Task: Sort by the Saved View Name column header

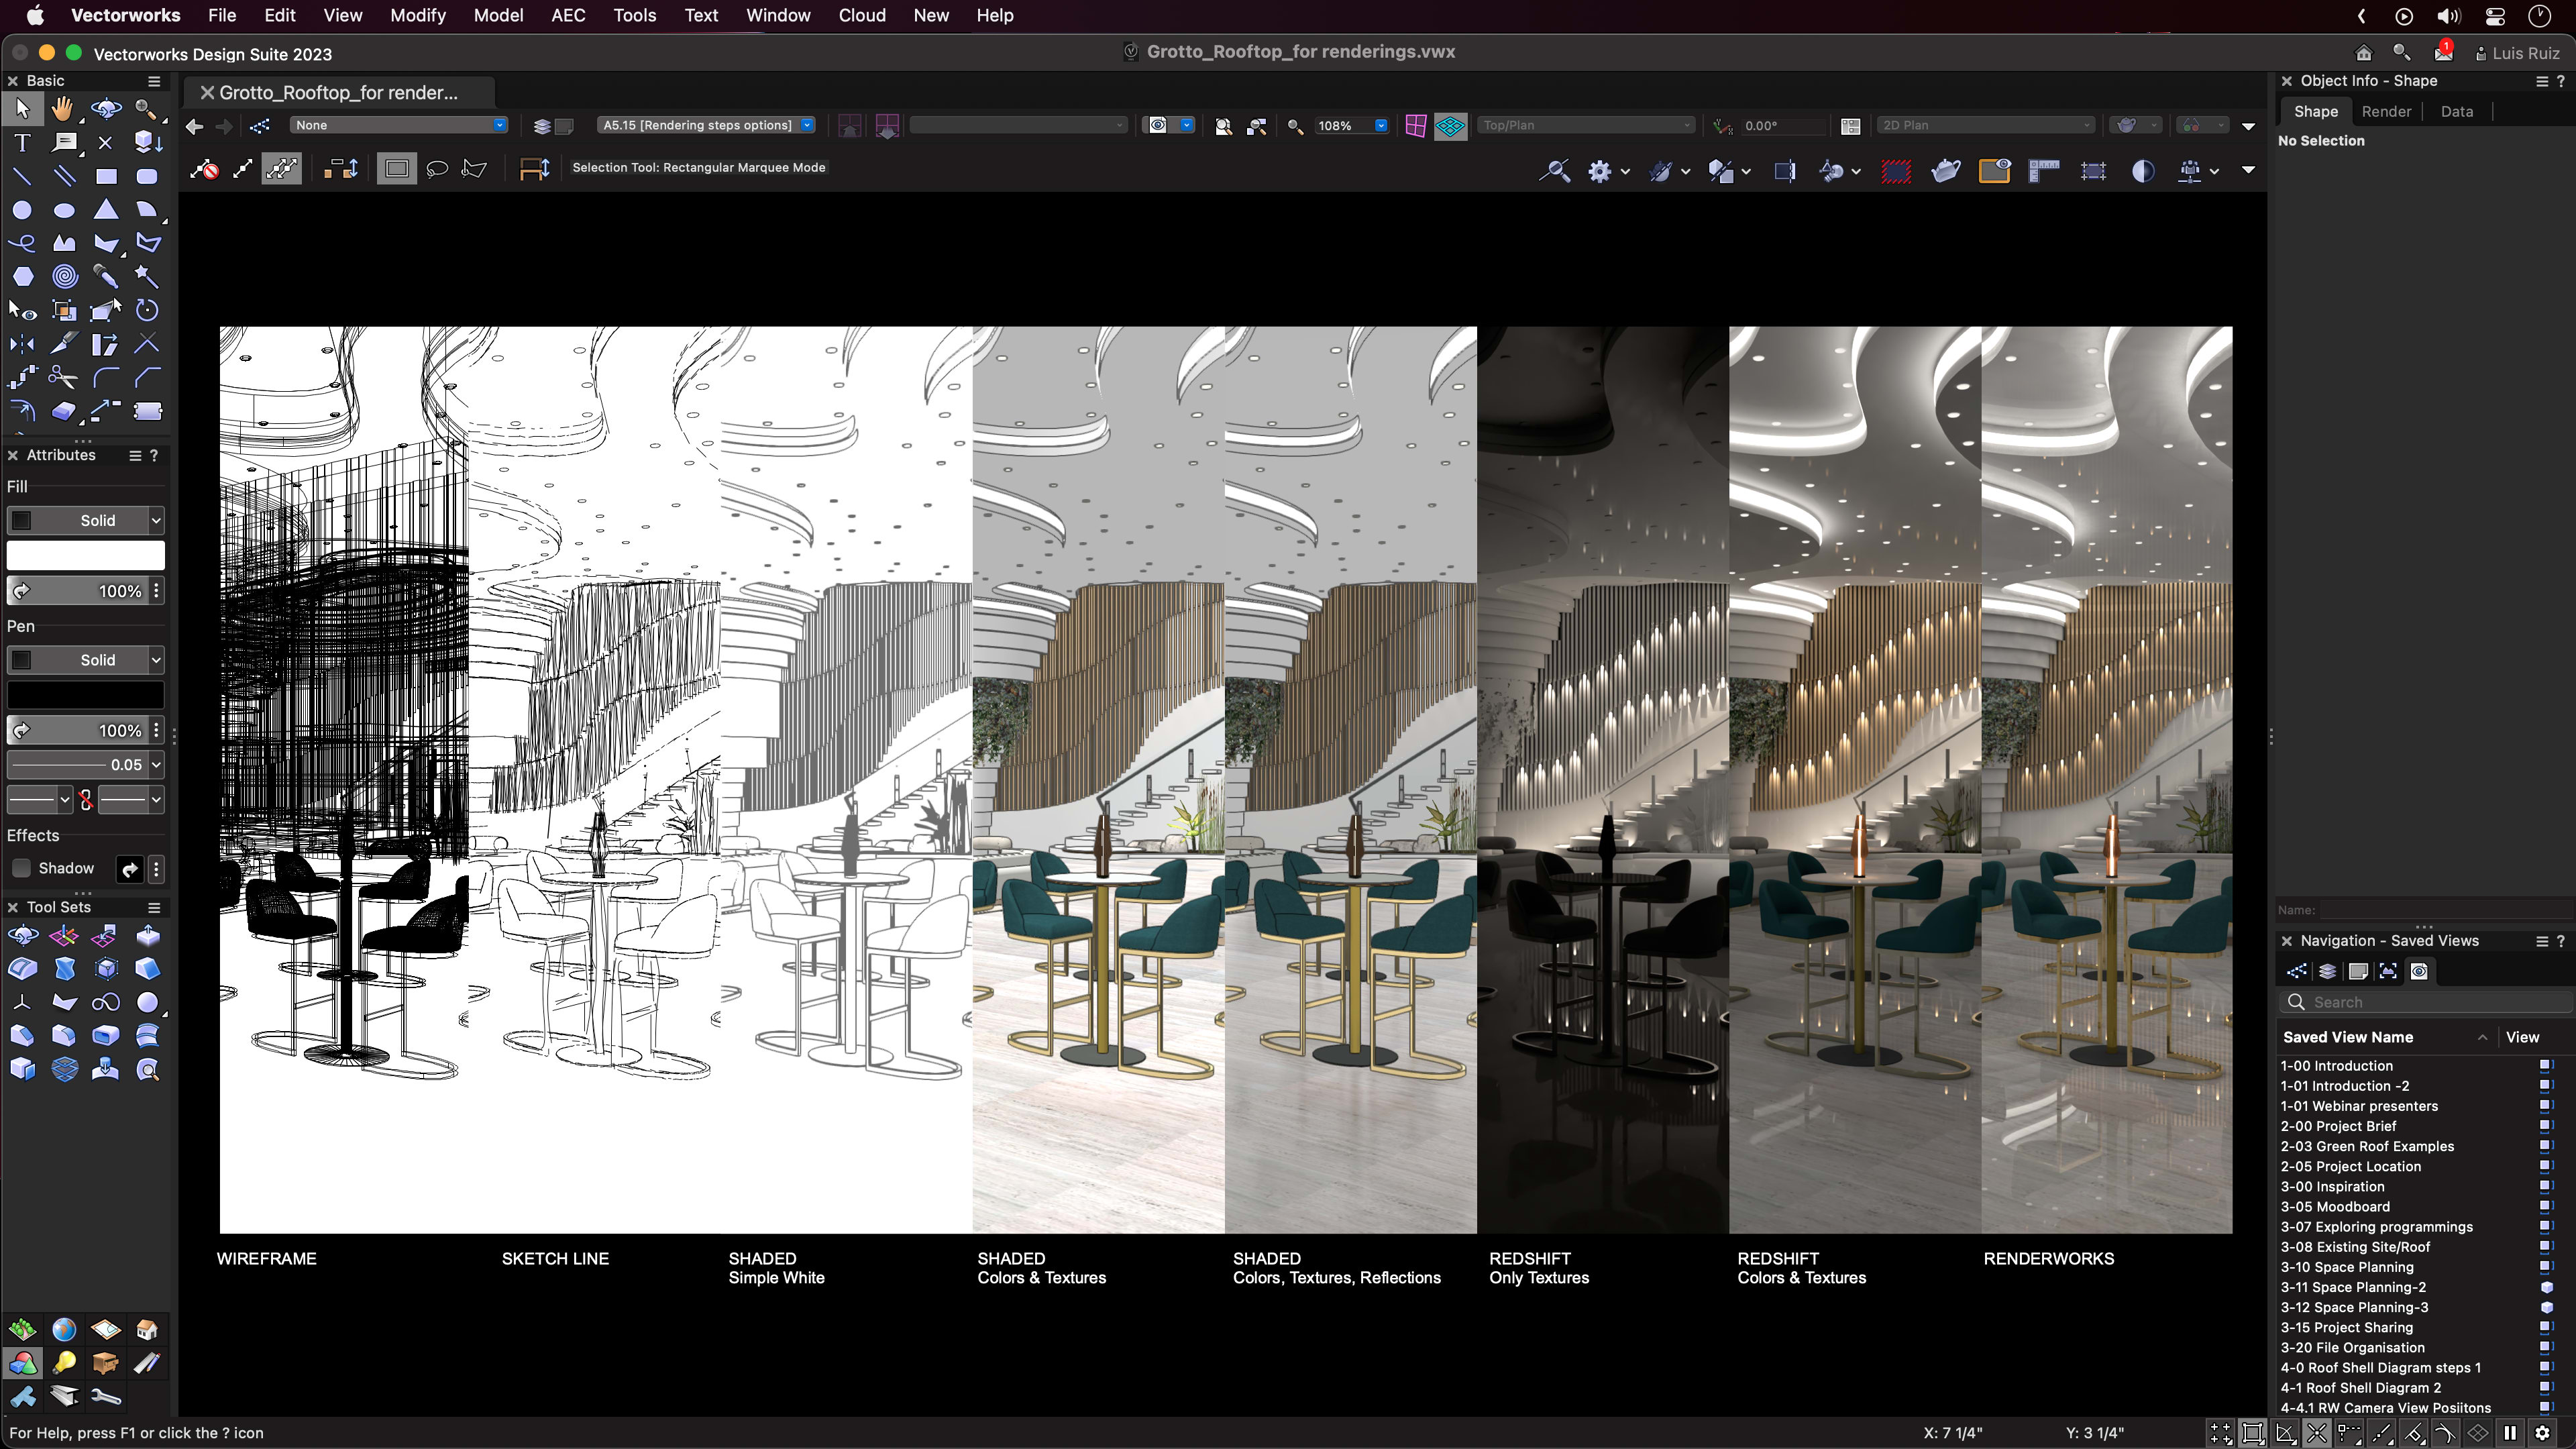Action: (2348, 1037)
